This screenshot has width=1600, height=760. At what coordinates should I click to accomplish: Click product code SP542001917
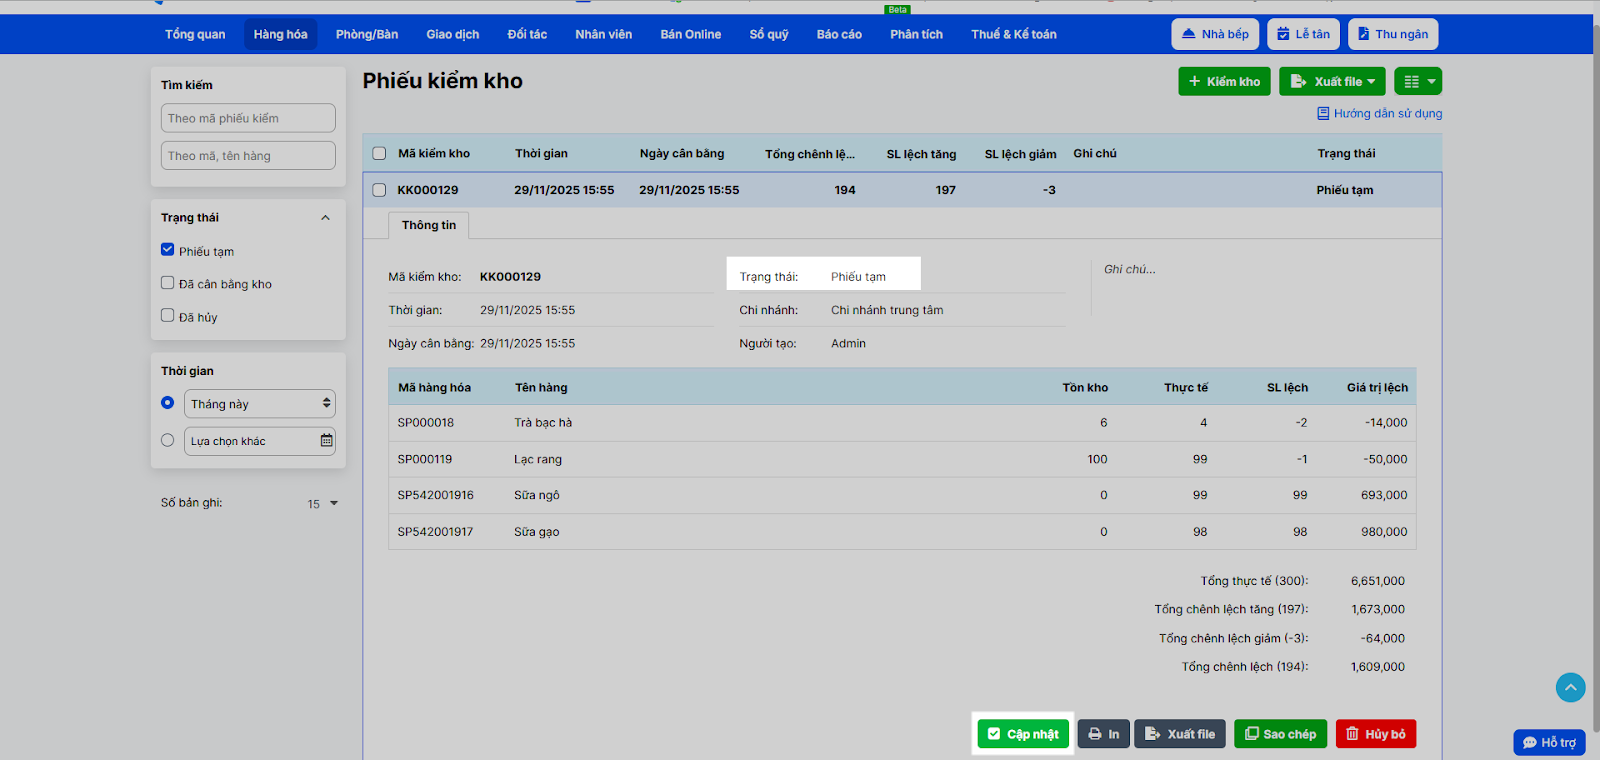pos(436,533)
